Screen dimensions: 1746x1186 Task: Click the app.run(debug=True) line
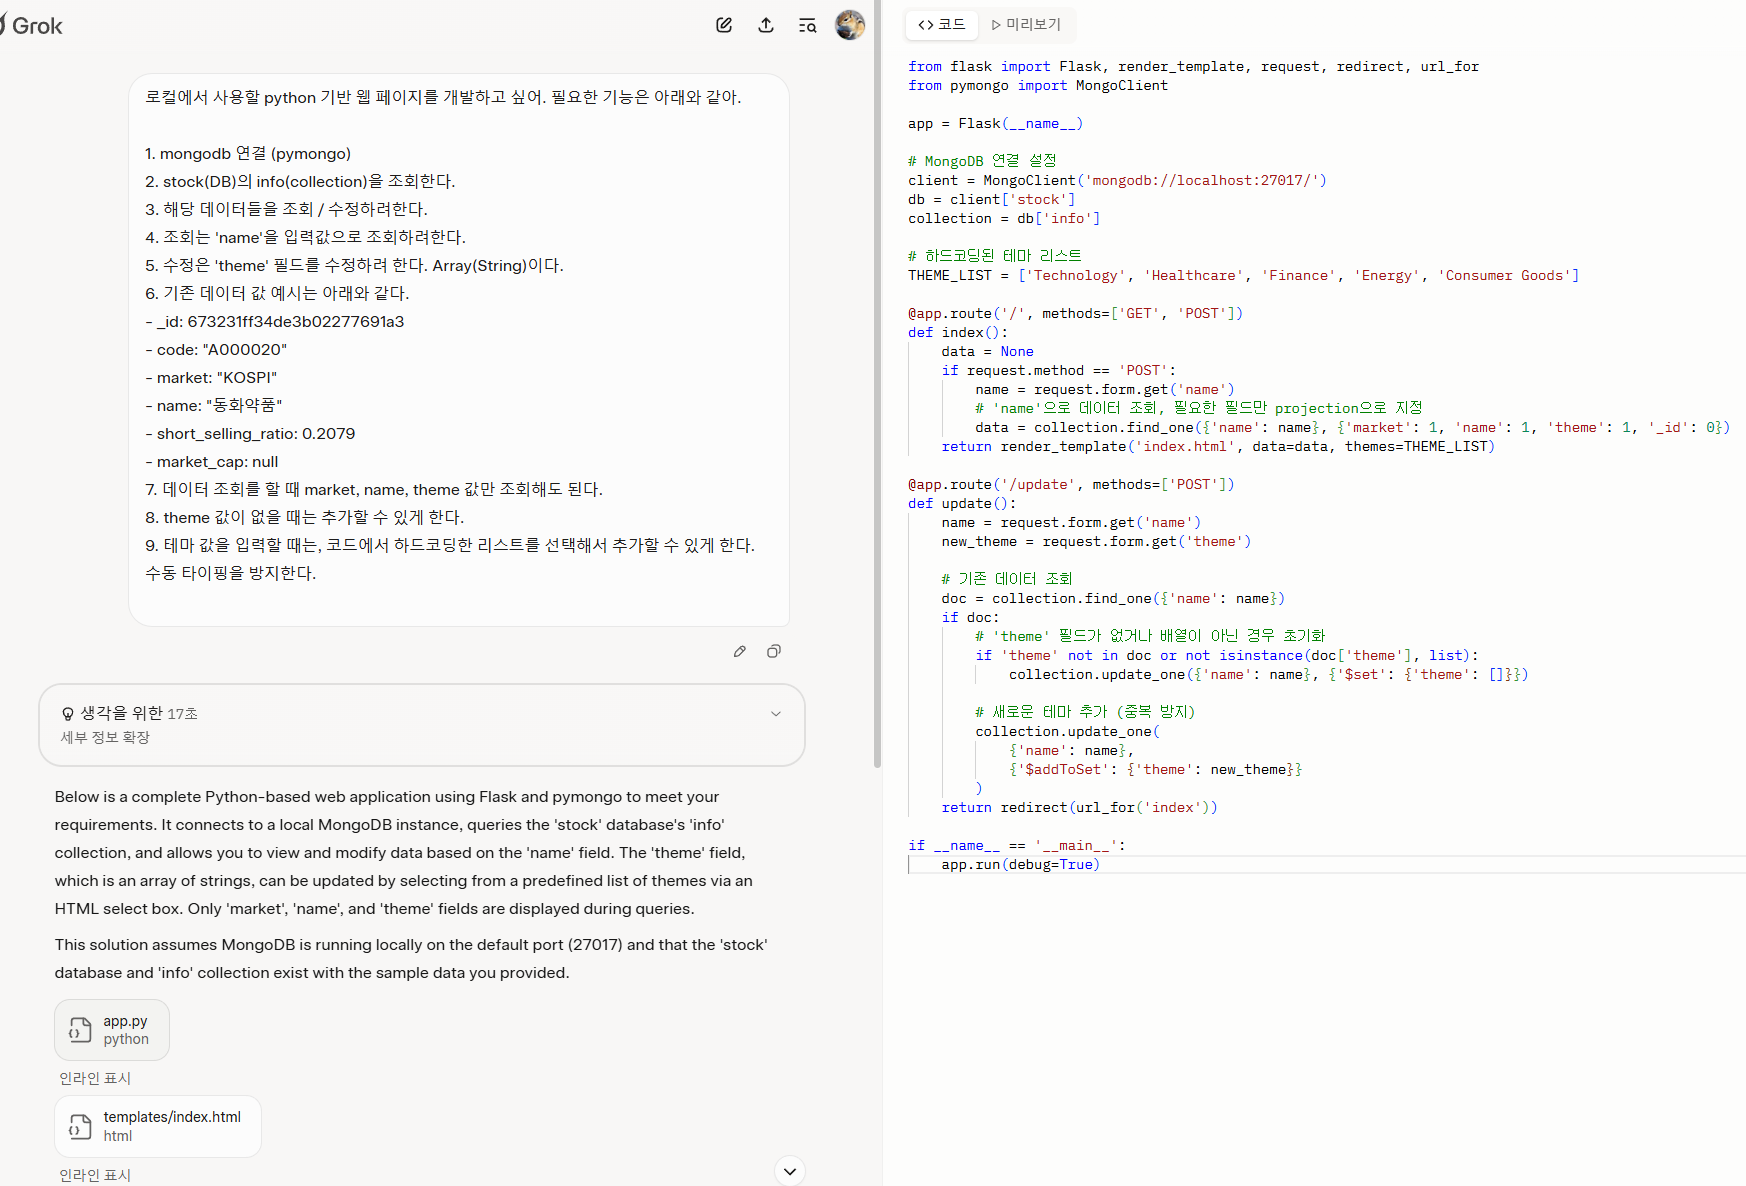coord(1020,864)
